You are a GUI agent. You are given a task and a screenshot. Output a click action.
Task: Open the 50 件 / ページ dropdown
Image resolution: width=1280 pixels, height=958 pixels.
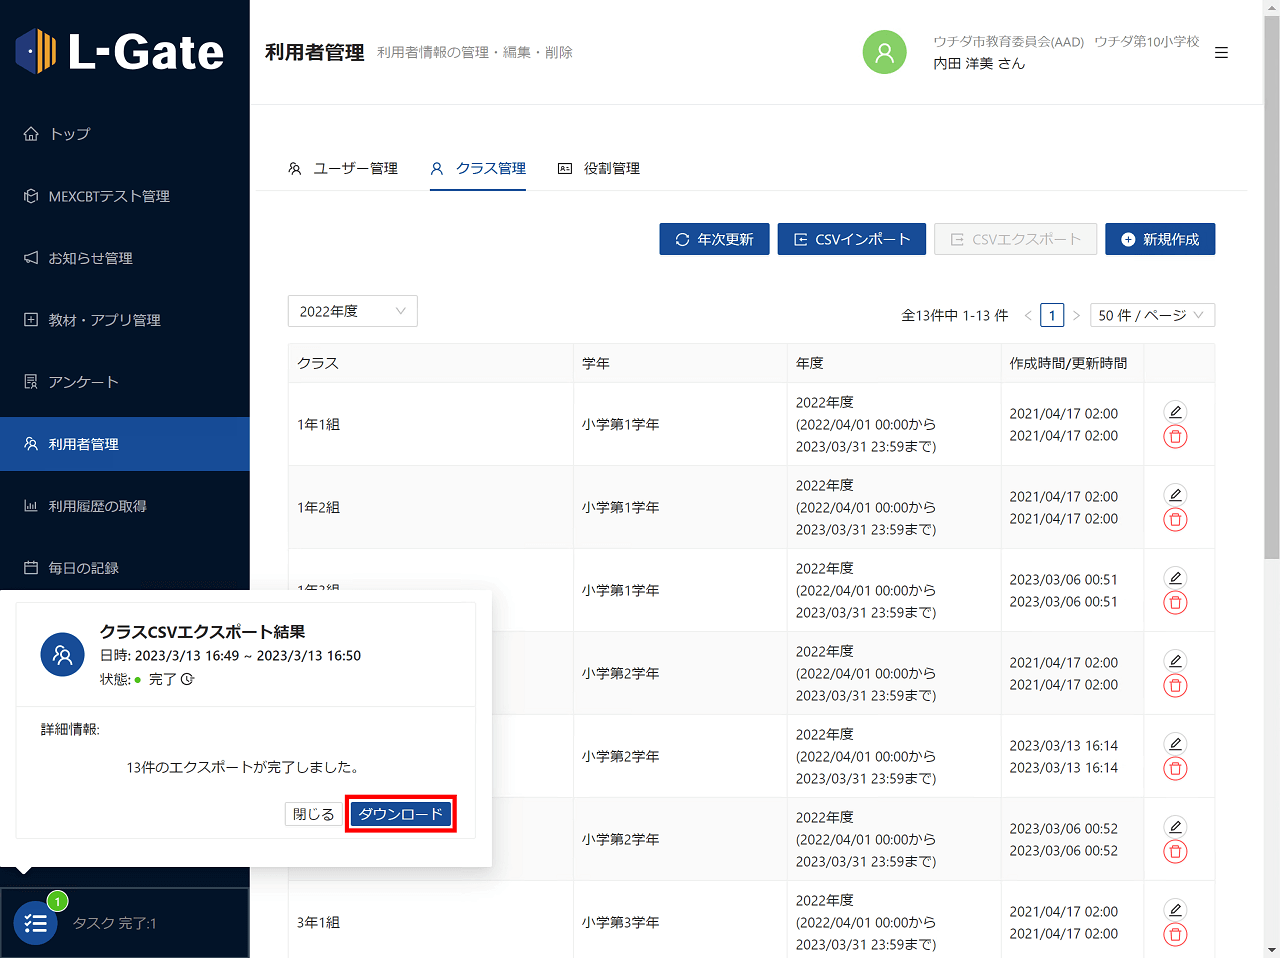point(1152,315)
